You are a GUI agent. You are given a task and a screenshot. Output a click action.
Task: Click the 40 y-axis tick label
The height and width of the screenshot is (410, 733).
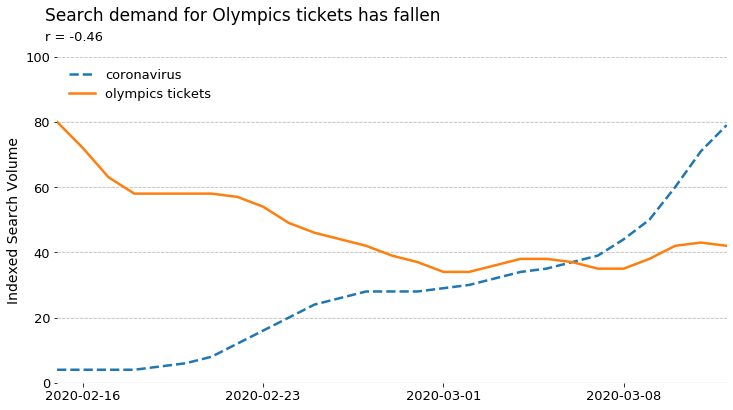point(42,253)
